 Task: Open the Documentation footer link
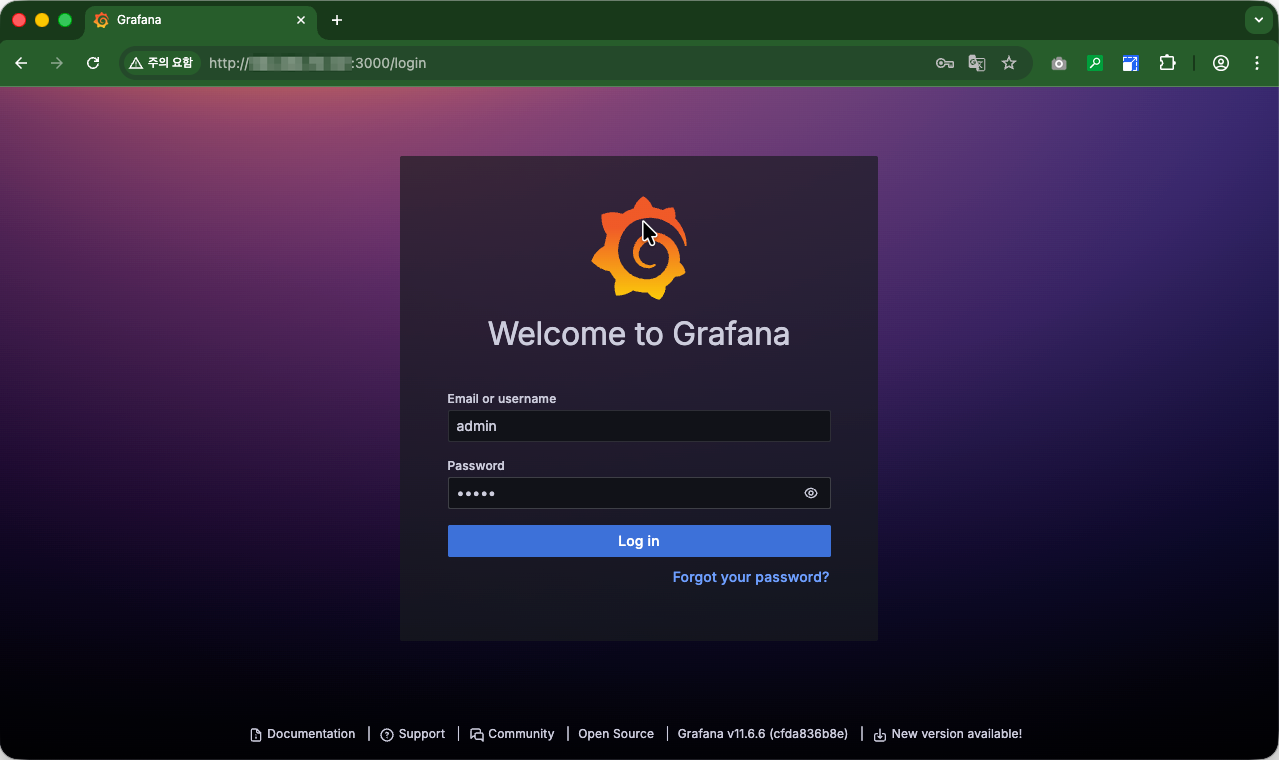303,734
